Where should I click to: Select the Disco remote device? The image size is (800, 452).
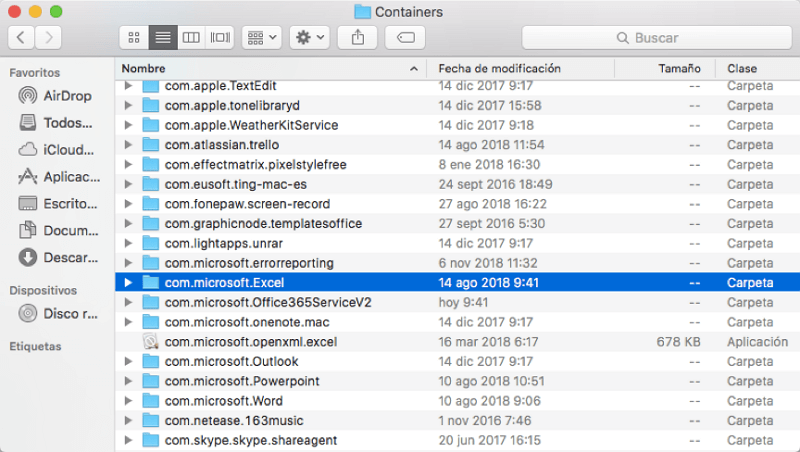58,314
